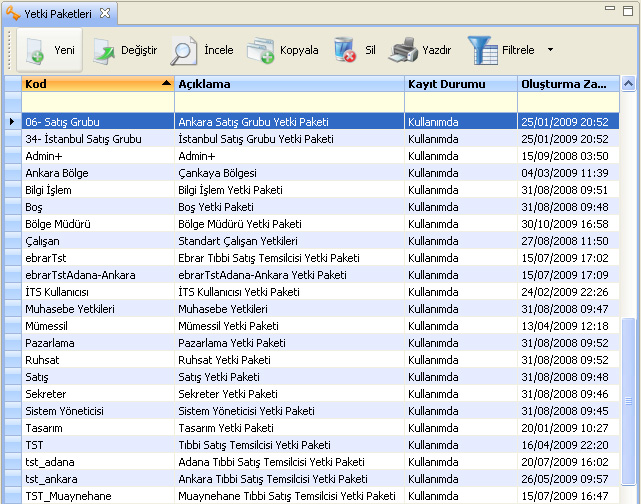Sort by the Kod column header
Viewport: 641px width, 504px height.
(98, 84)
